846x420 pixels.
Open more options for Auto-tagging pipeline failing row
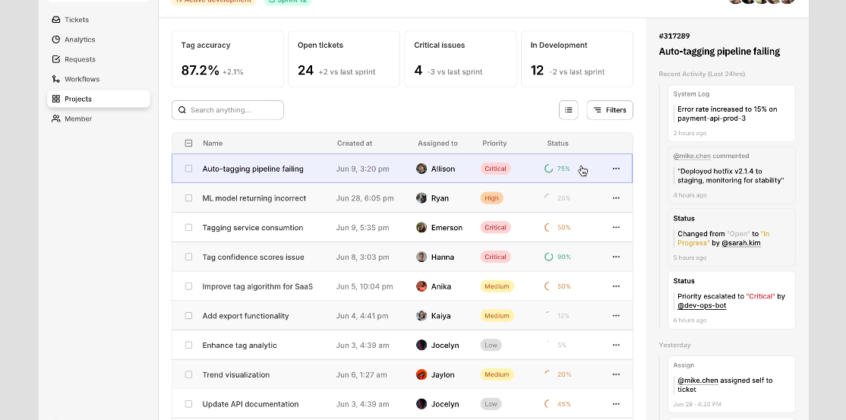point(616,168)
